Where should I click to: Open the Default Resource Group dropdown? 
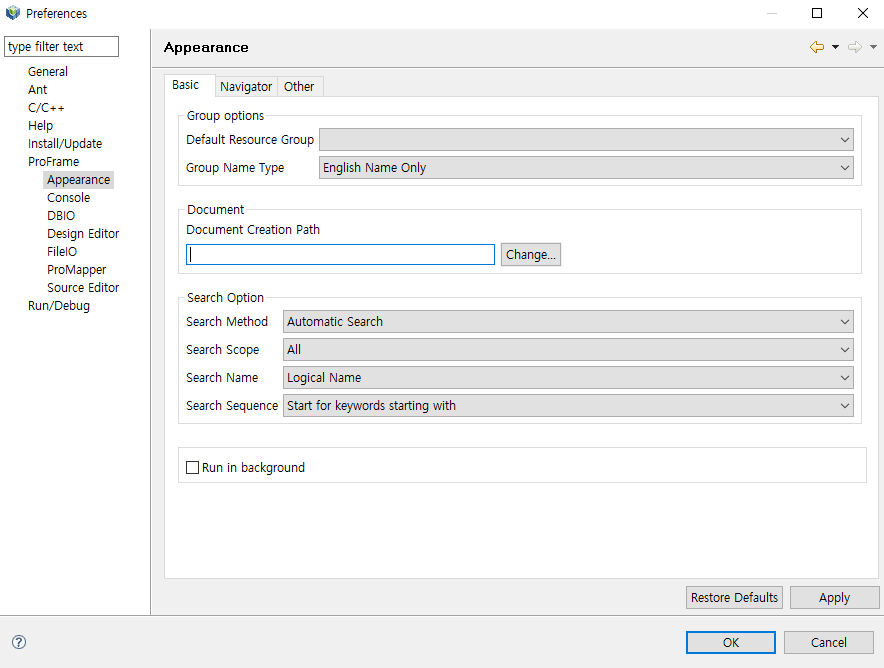pos(586,140)
